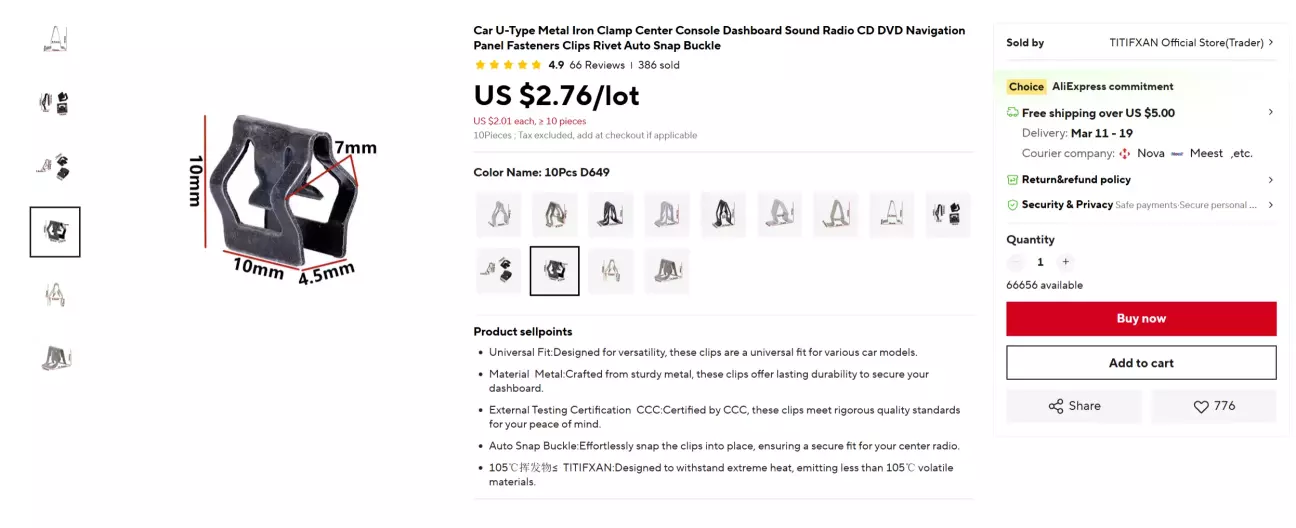Viewport: 1296px width, 528px height.
Task: Expand the Security & Privacy chevron
Action: point(1271,205)
